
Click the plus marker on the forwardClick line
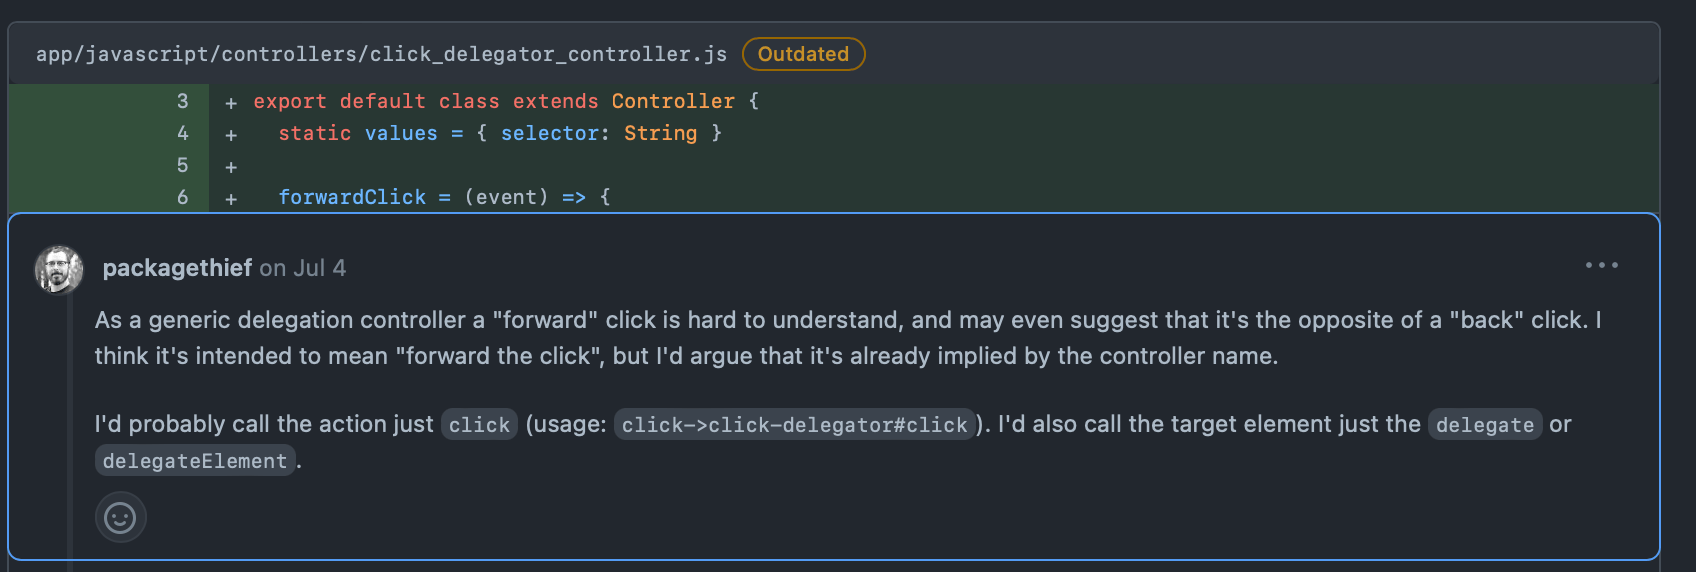click(231, 198)
